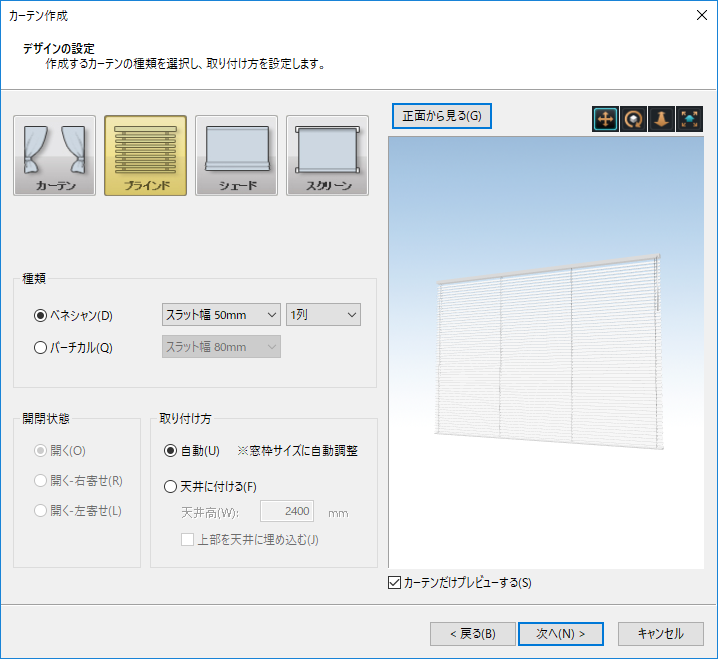The width and height of the screenshot is (718, 659).
Task: Choose the スクリーン screen type icon
Action: pos(327,155)
